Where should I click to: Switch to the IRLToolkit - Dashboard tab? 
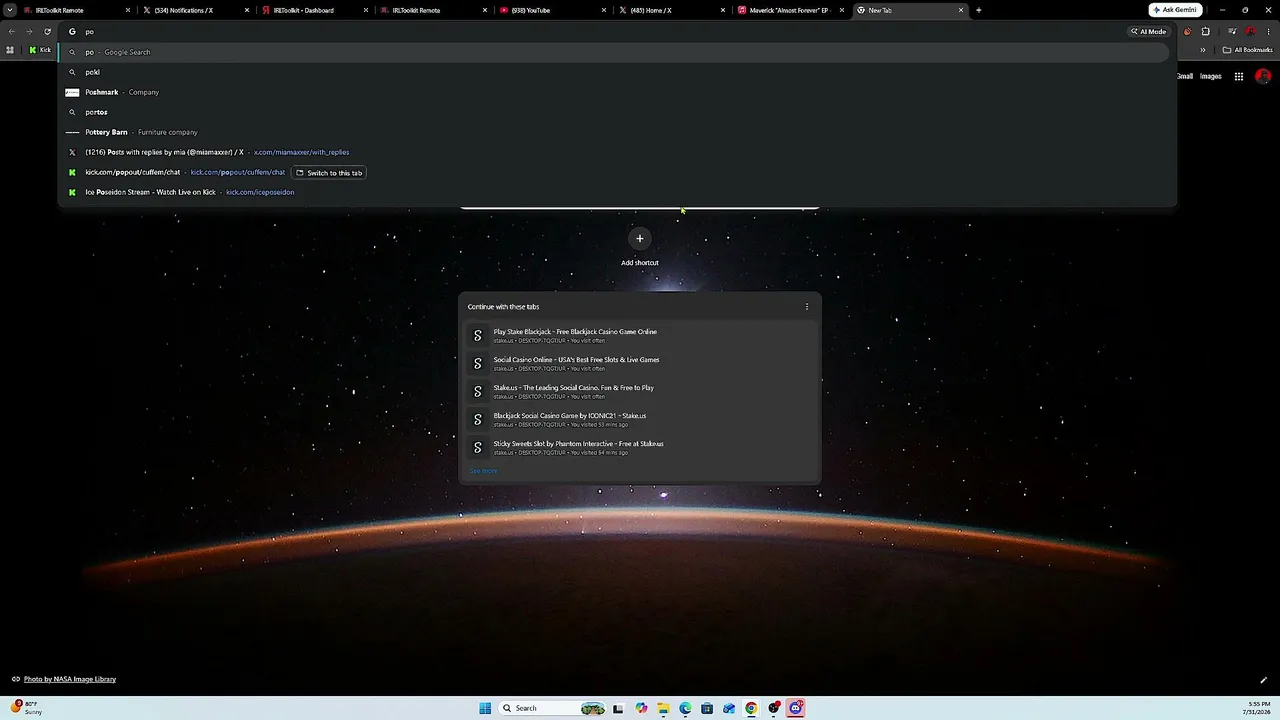pyautogui.click(x=314, y=10)
